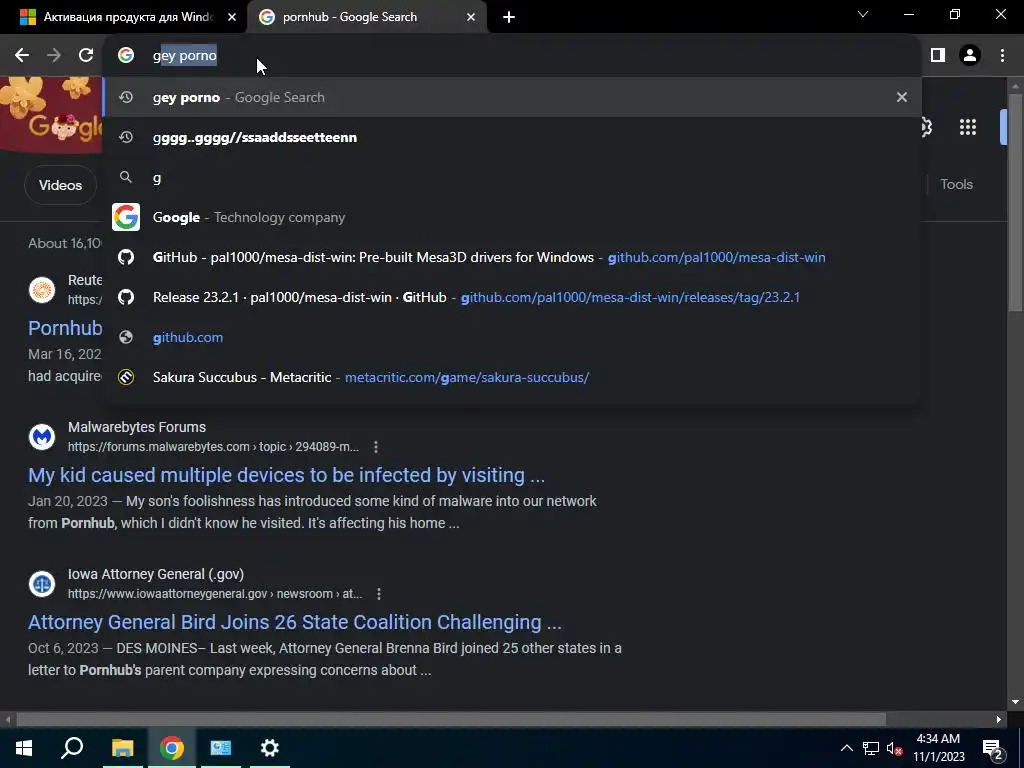Viewport: 1024px width, 768px height.
Task: Go back using the browser back arrow
Action: (22, 56)
